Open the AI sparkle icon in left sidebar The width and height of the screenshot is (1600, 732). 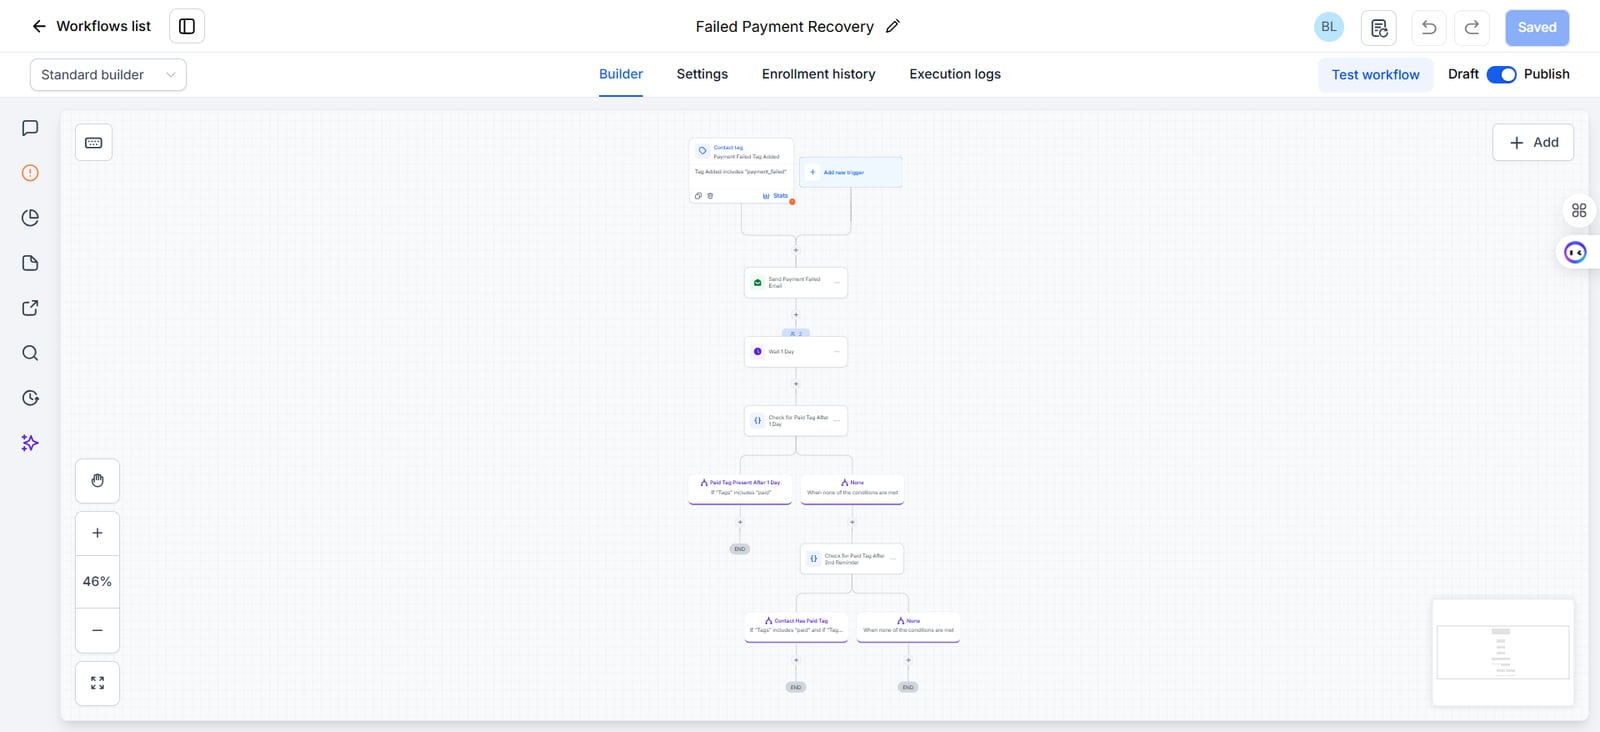[30, 443]
